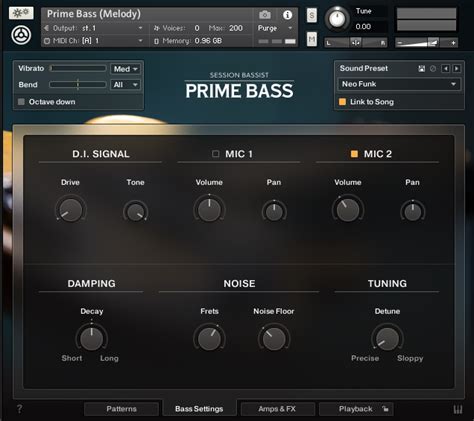Viewport: 474px width, 421px height.
Task: Open the instrument info icon
Action: [287, 15]
